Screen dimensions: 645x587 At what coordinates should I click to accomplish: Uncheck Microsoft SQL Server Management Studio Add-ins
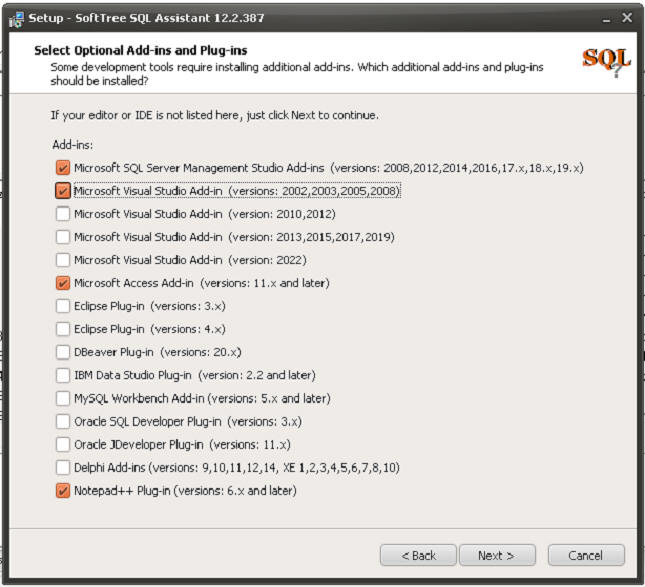point(63,168)
